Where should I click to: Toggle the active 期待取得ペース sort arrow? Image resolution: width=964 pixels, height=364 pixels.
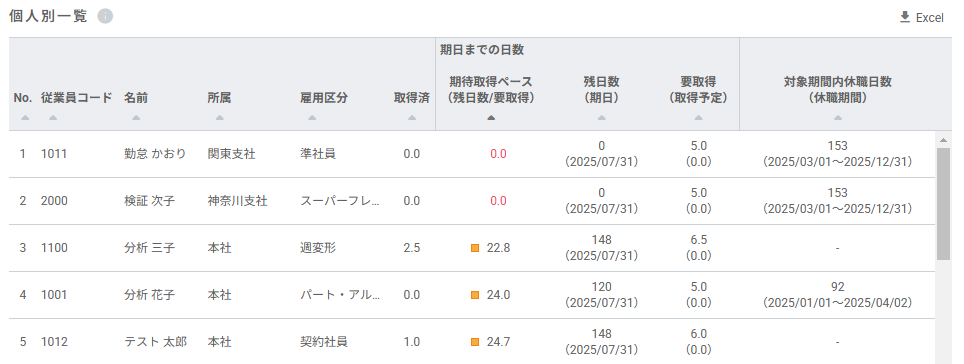tap(491, 117)
